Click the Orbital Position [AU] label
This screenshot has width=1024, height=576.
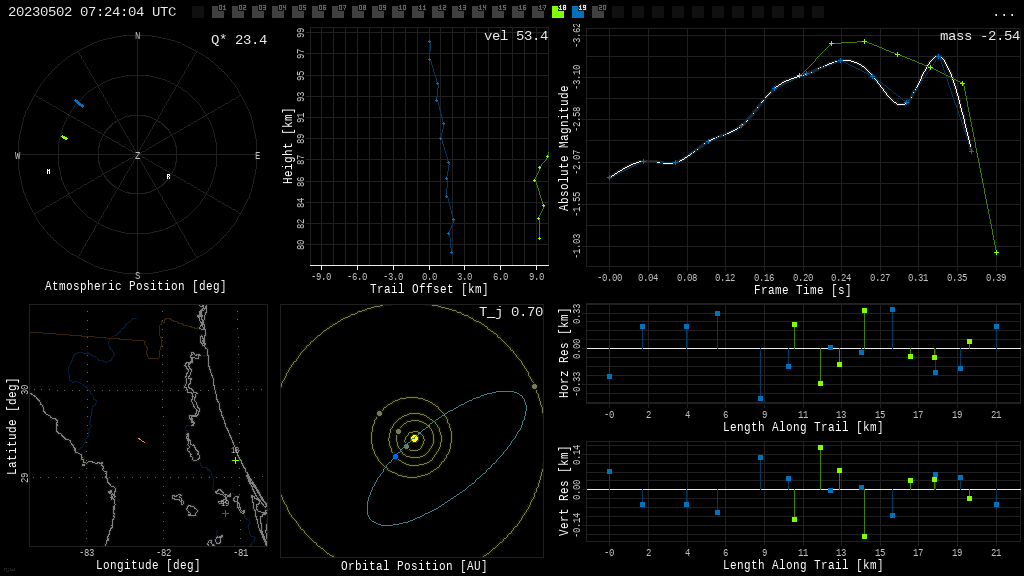coord(414,566)
